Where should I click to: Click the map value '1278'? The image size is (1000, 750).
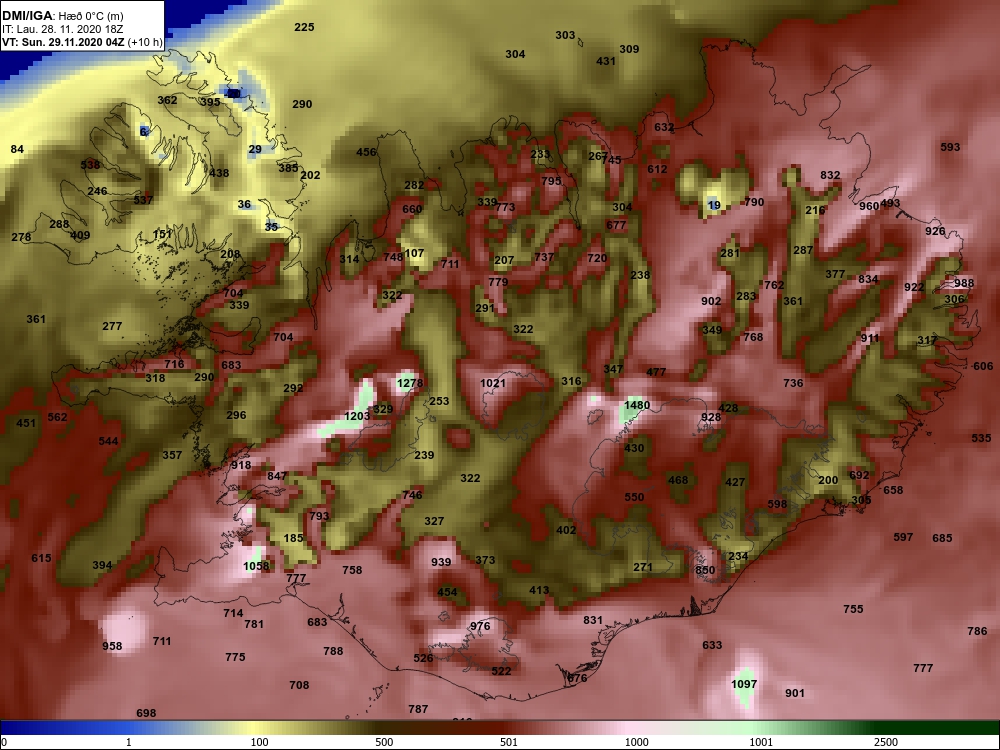[x=409, y=383]
